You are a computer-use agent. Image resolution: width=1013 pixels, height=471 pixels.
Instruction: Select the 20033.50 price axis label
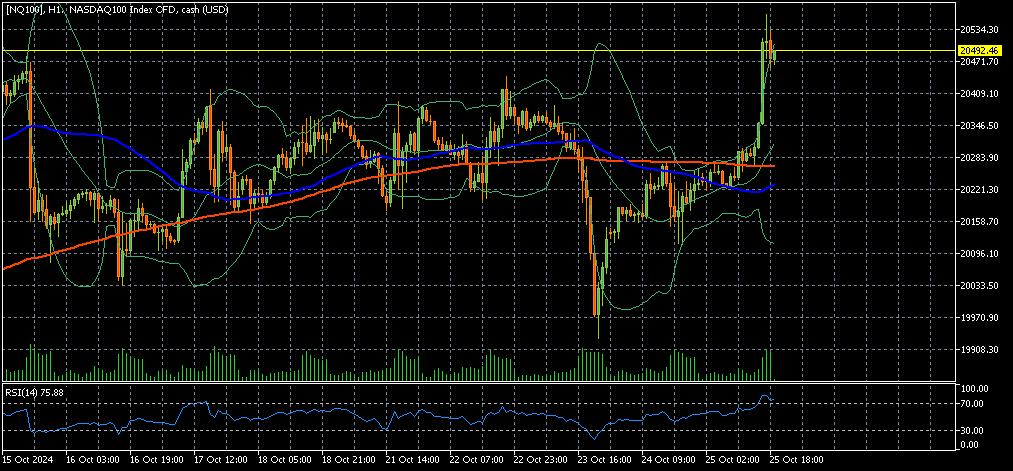click(x=979, y=286)
